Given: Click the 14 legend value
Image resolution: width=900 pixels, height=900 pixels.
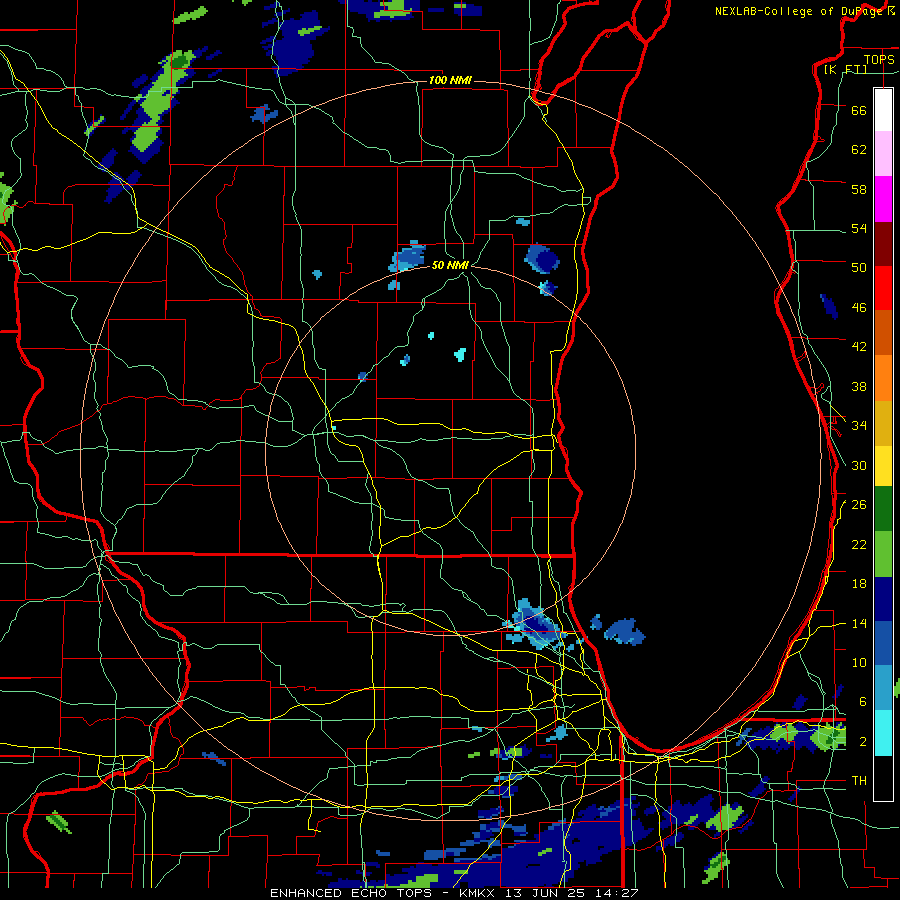Looking at the screenshot, I should tap(859, 623).
